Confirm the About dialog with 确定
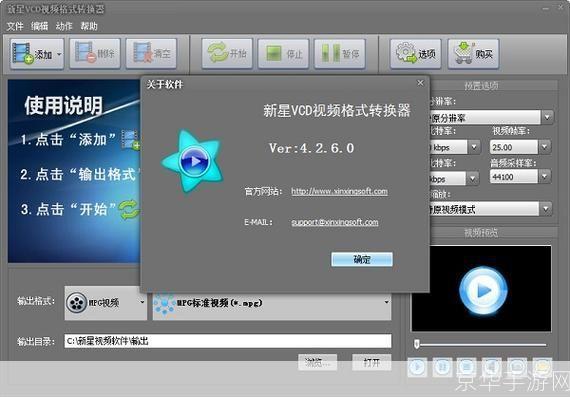This screenshot has width=570, height=397. point(362,260)
